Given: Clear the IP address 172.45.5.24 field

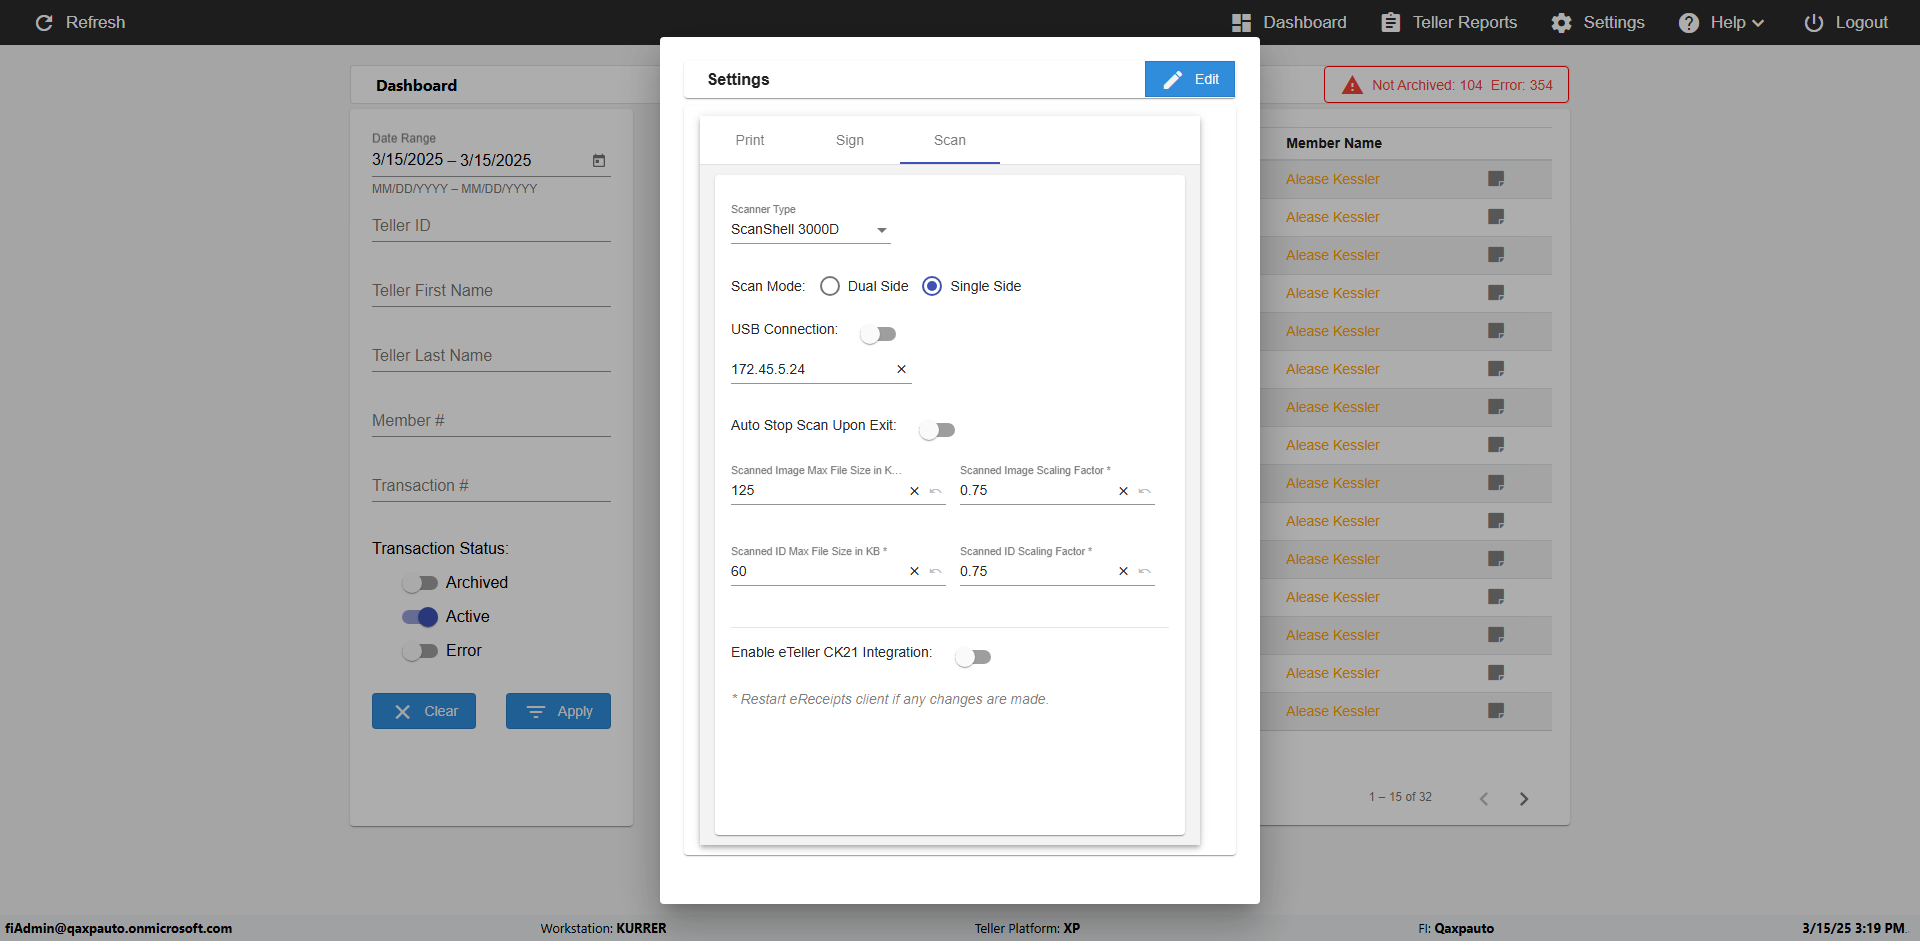Looking at the screenshot, I should tap(901, 369).
